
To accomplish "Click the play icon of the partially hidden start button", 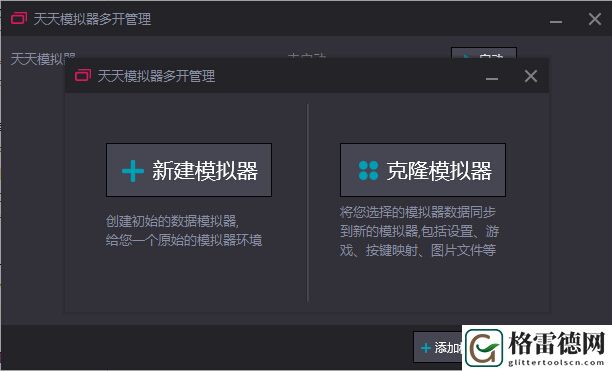I will (x=466, y=56).
